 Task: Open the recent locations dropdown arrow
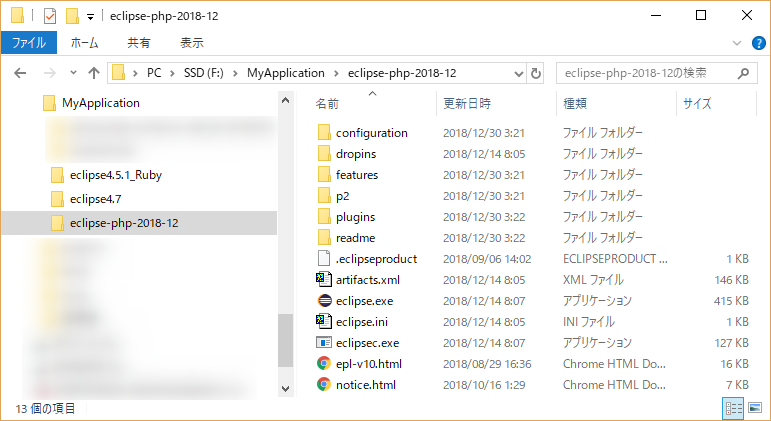tap(73, 73)
